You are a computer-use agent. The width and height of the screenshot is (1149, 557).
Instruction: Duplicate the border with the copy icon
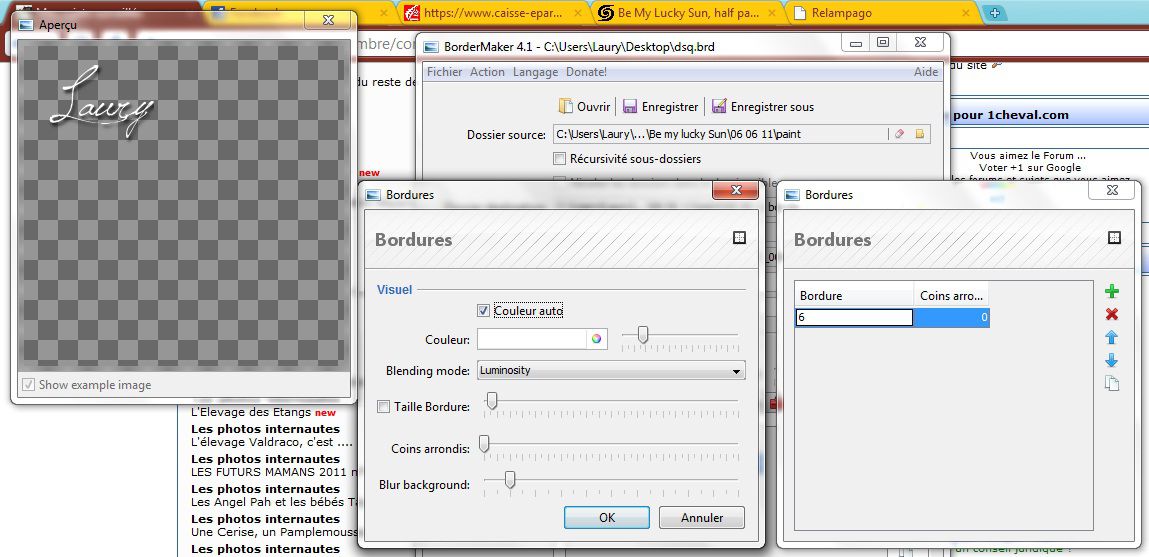(1111, 384)
